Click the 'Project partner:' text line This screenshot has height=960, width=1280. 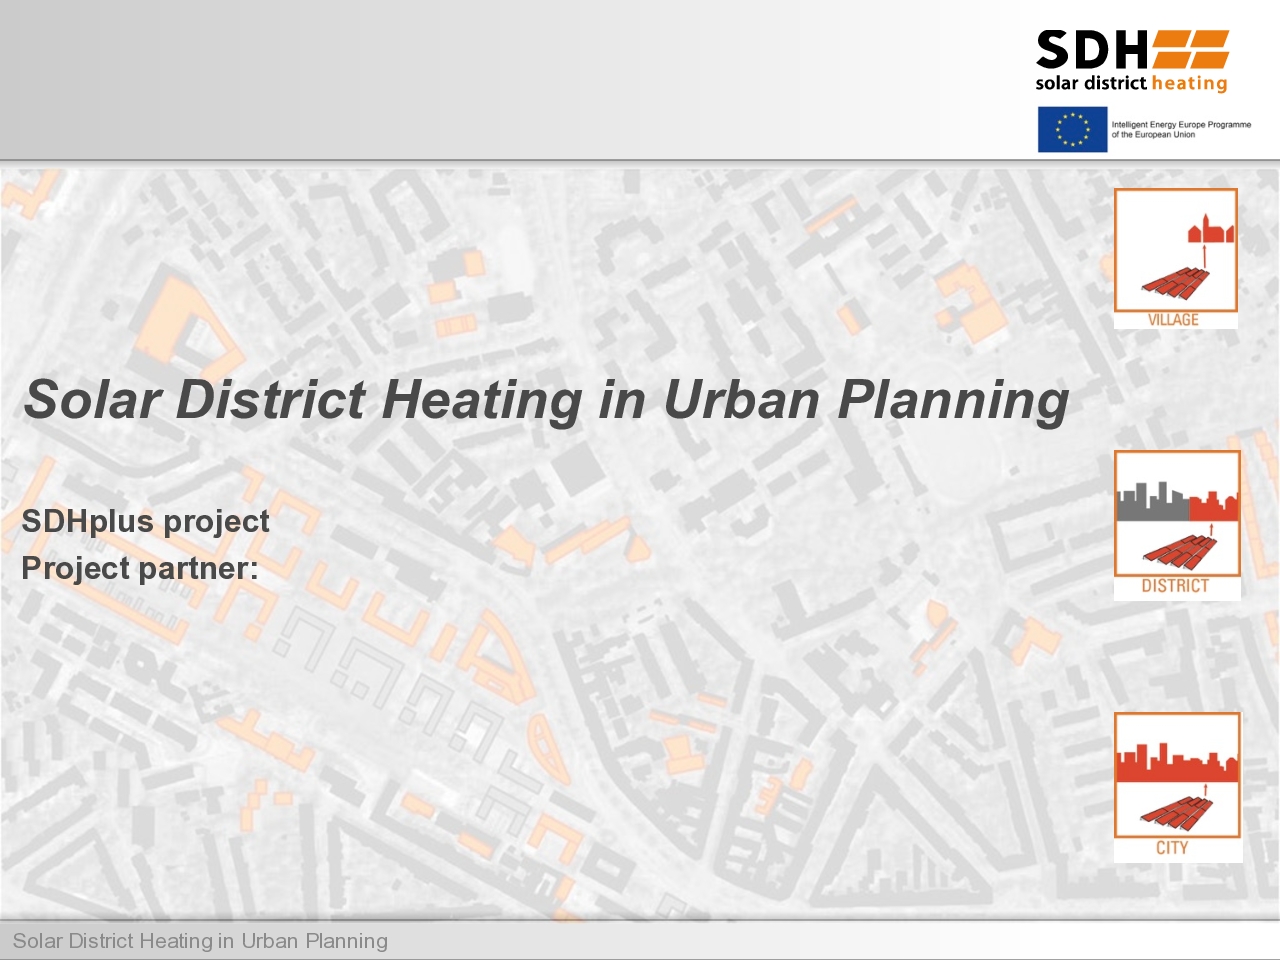click(140, 568)
